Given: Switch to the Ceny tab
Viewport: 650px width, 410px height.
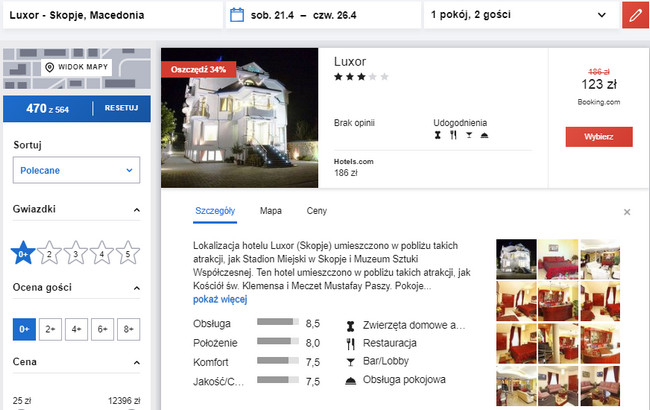Looking at the screenshot, I should coord(317,211).
